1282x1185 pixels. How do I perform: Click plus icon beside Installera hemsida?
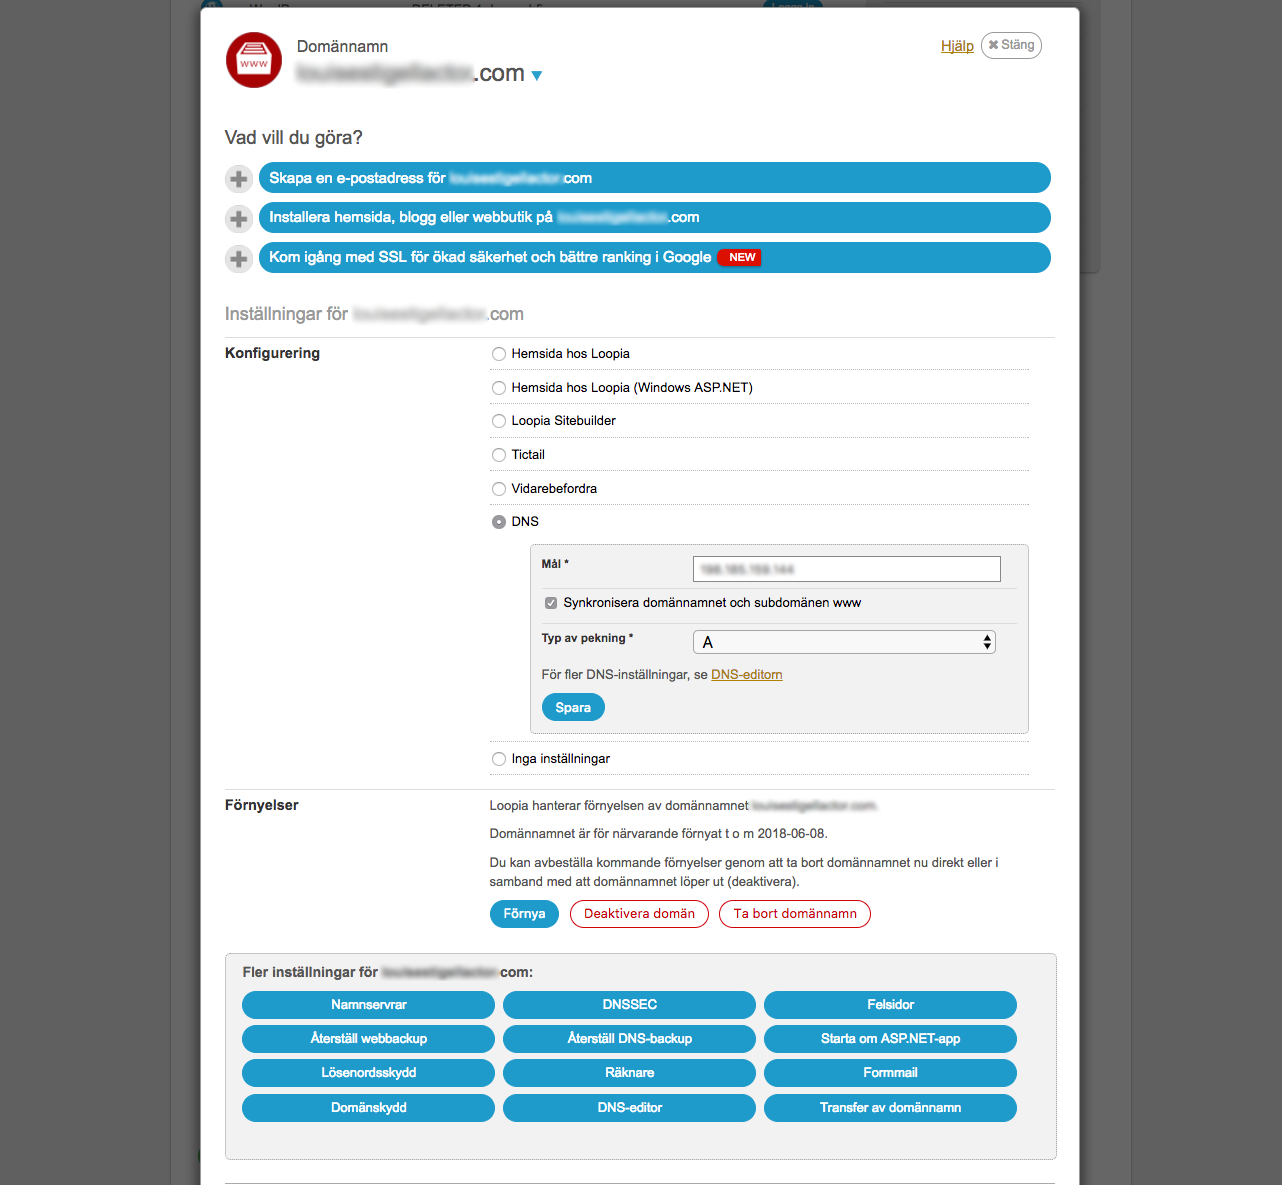(238, 218)
